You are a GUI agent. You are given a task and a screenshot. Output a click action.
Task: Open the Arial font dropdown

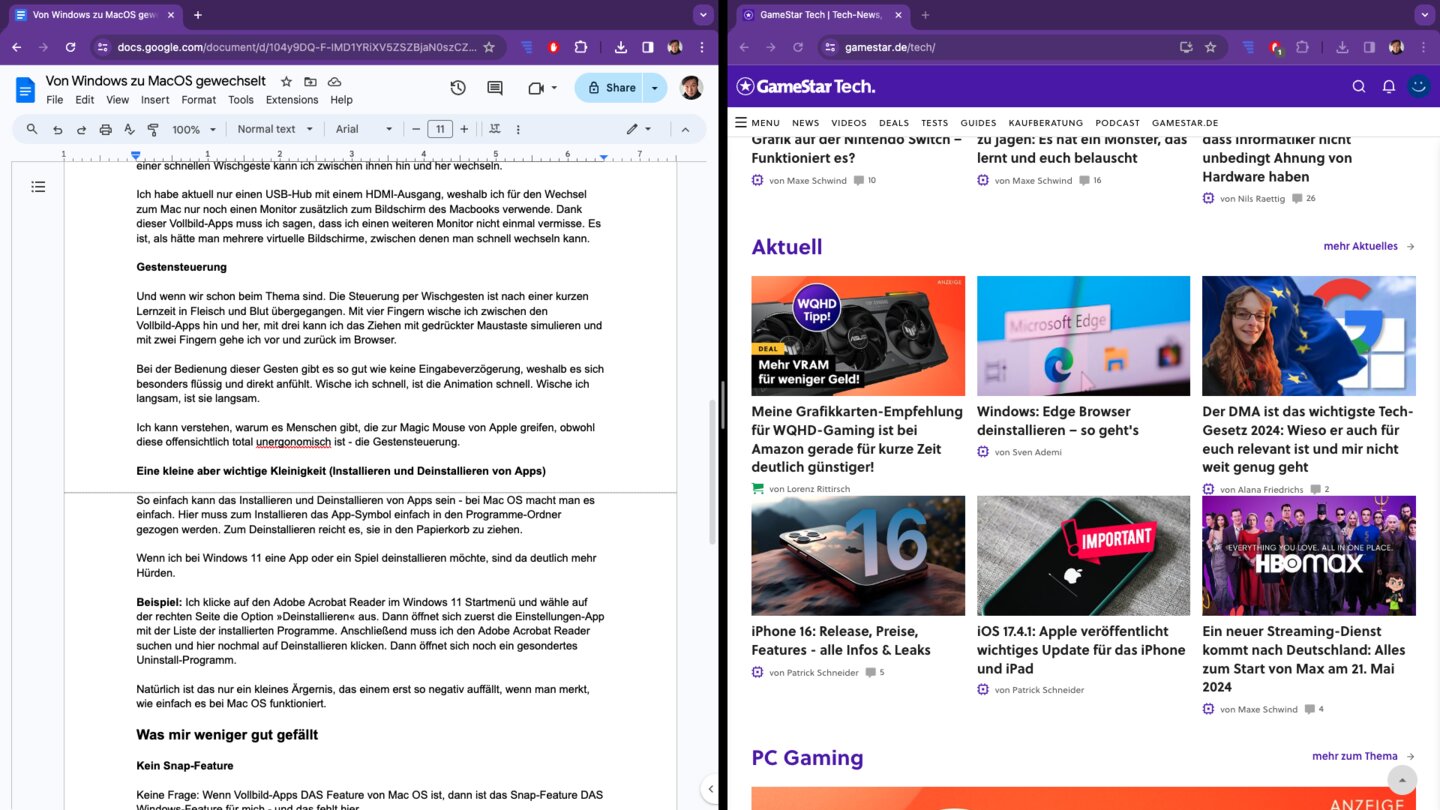coord(364,129)
